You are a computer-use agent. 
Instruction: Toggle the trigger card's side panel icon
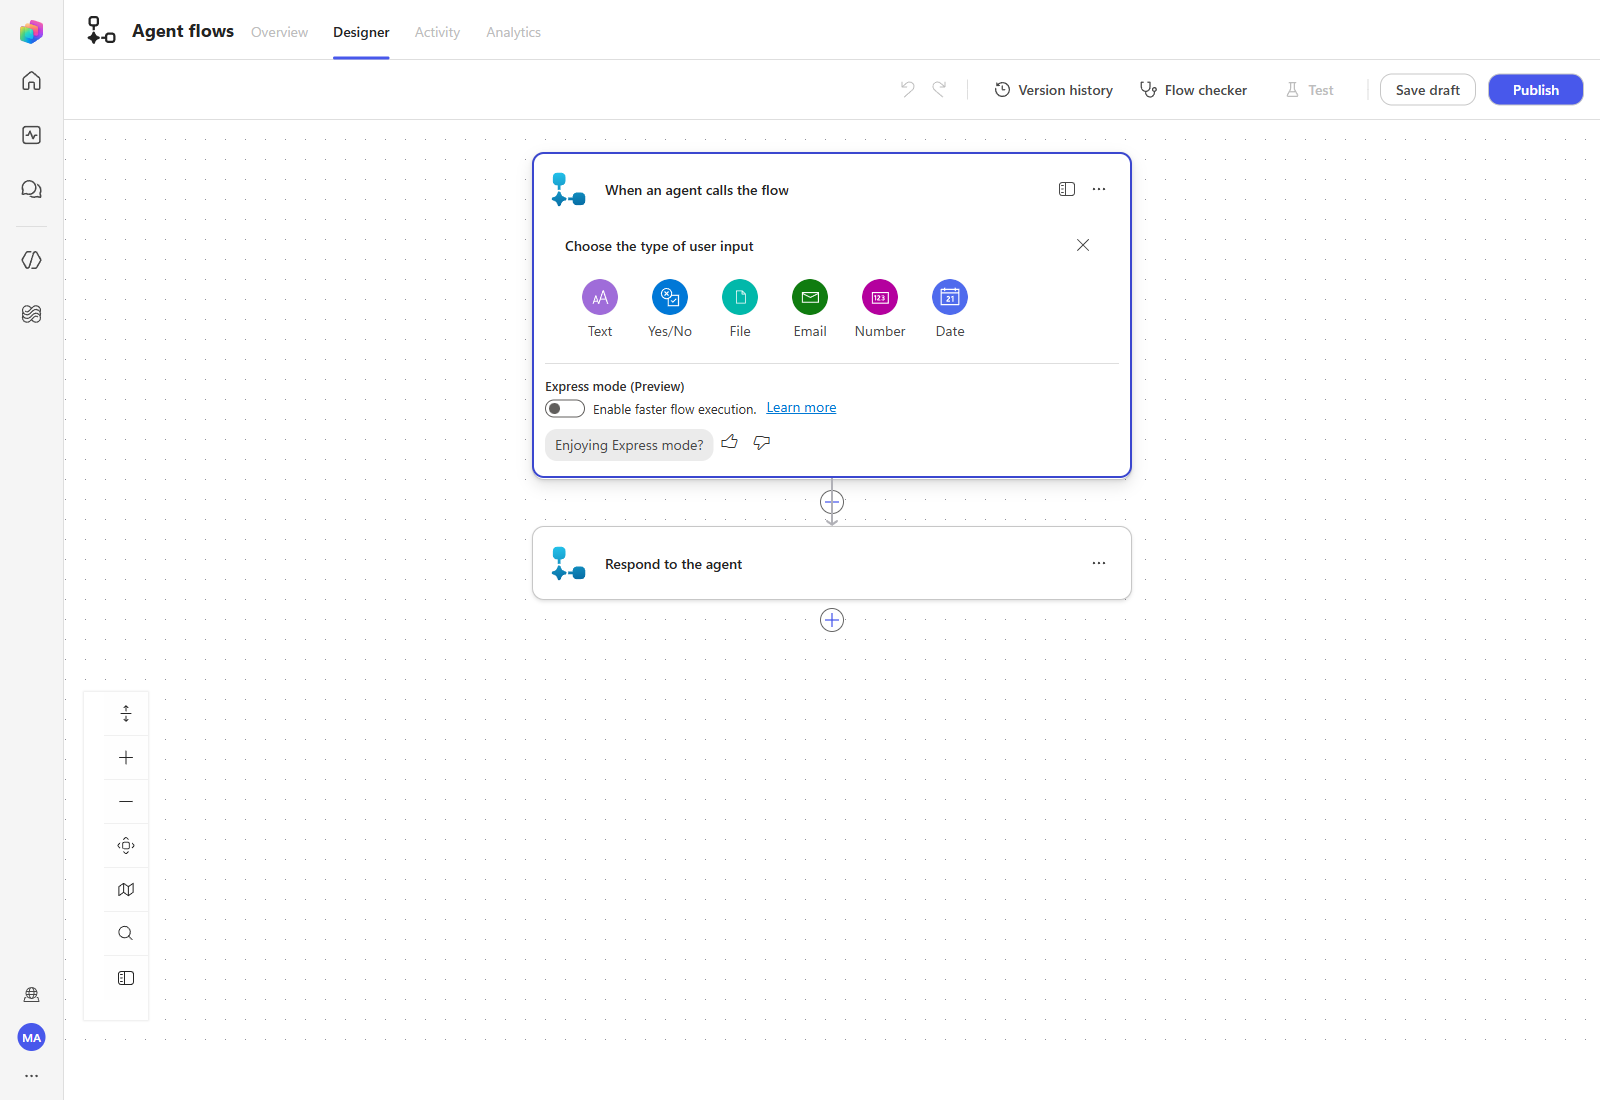pos(1067,189)
